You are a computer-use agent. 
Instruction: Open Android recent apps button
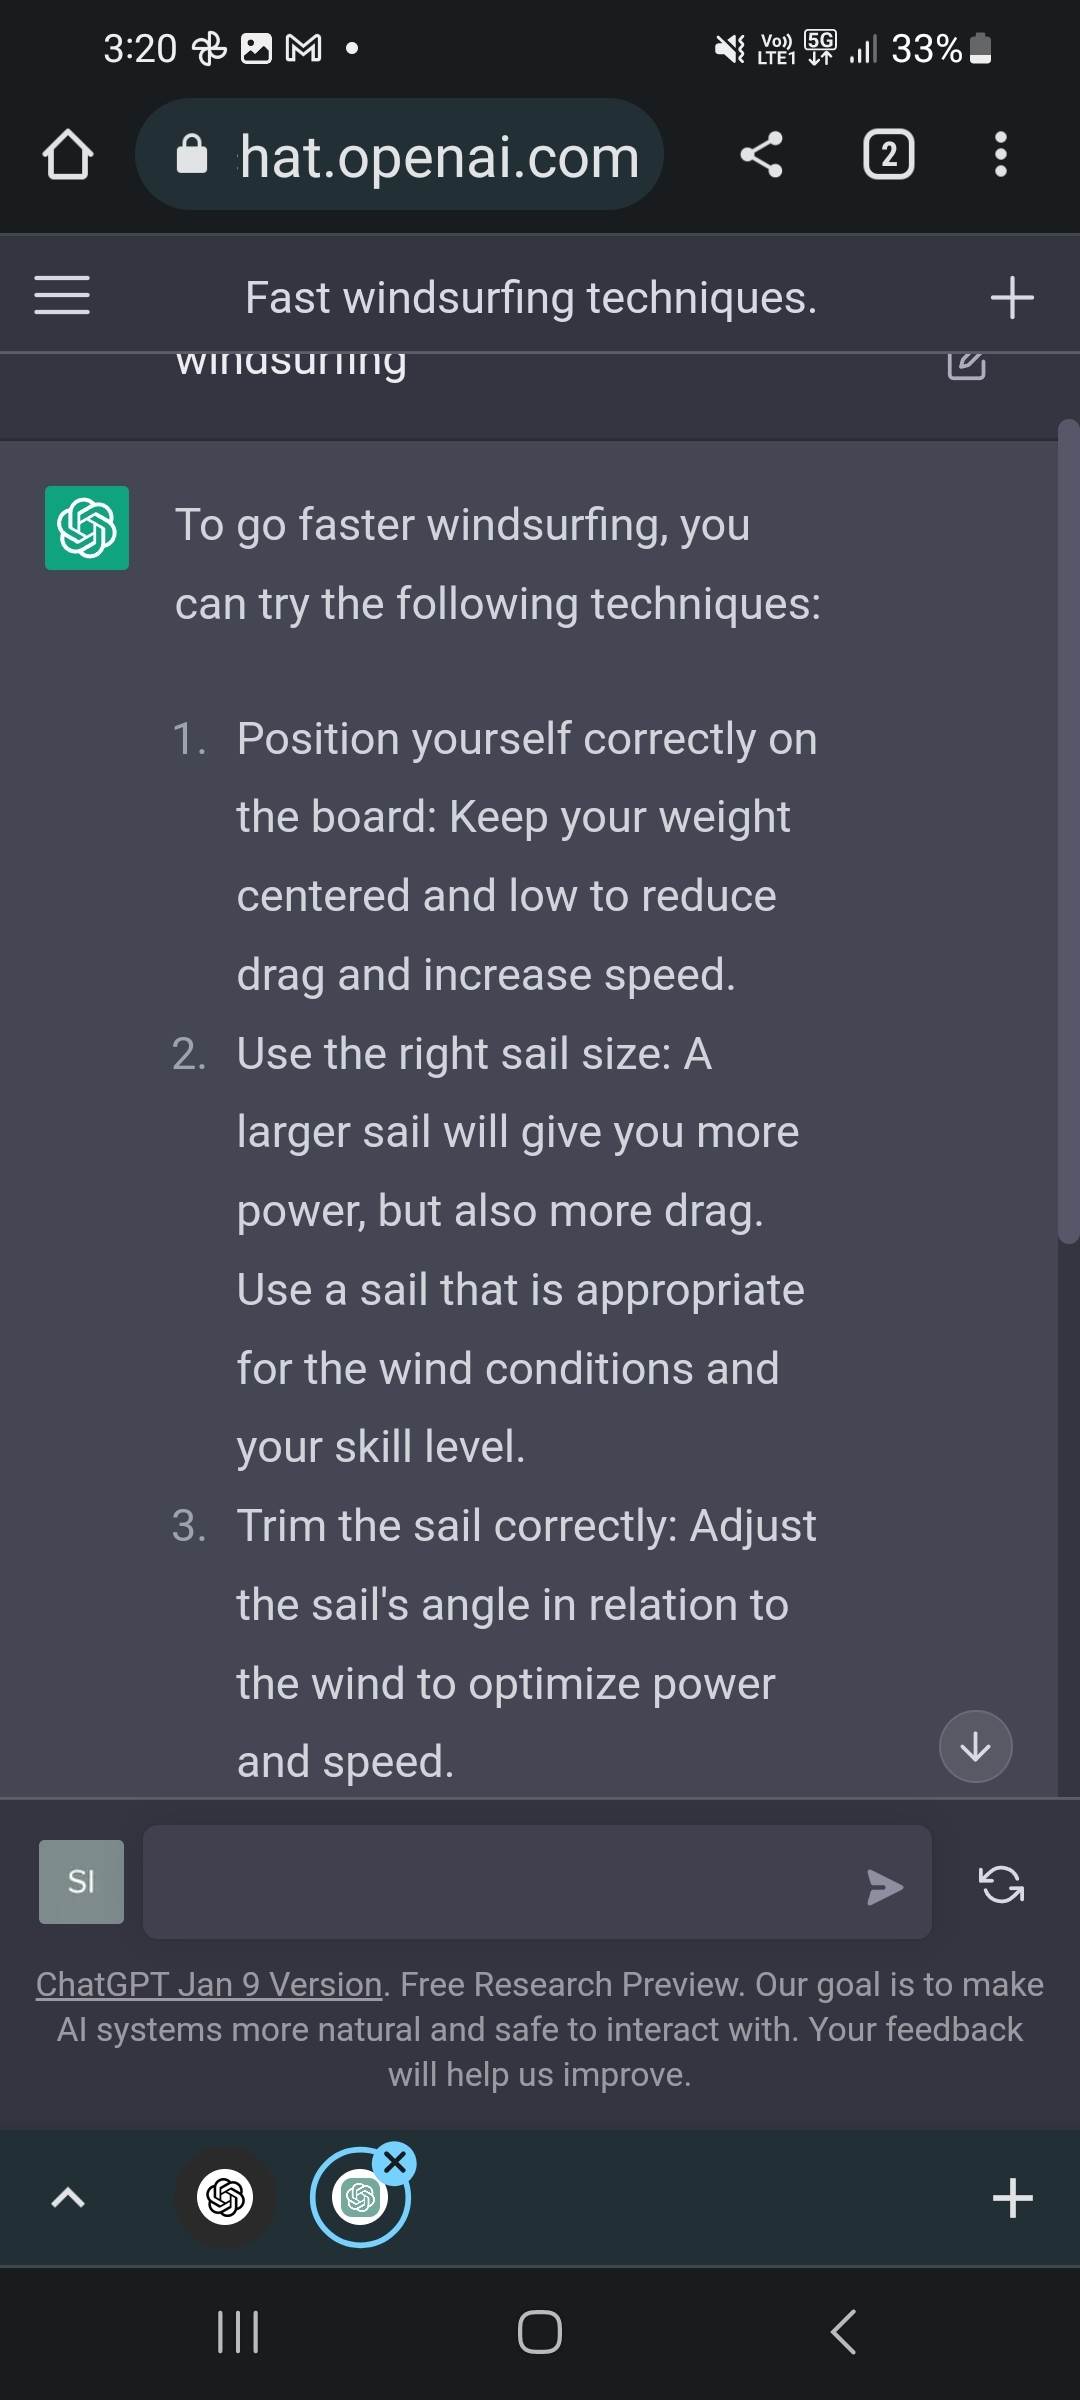click(x=238, y=2332)
